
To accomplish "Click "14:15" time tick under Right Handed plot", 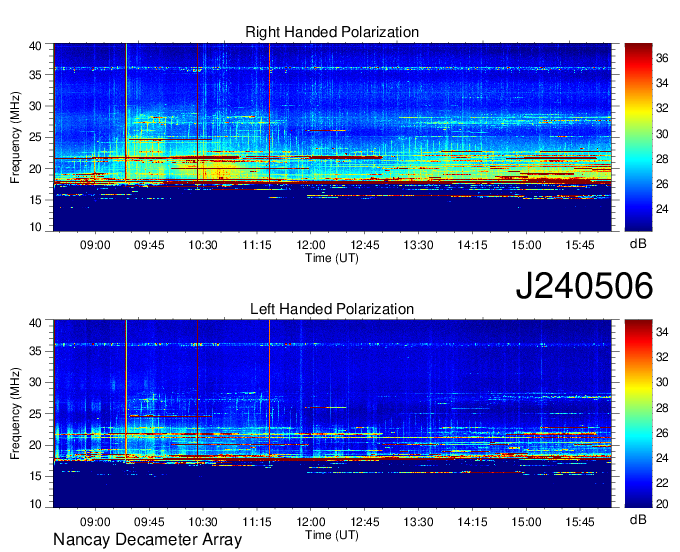I will click(472, 245).
